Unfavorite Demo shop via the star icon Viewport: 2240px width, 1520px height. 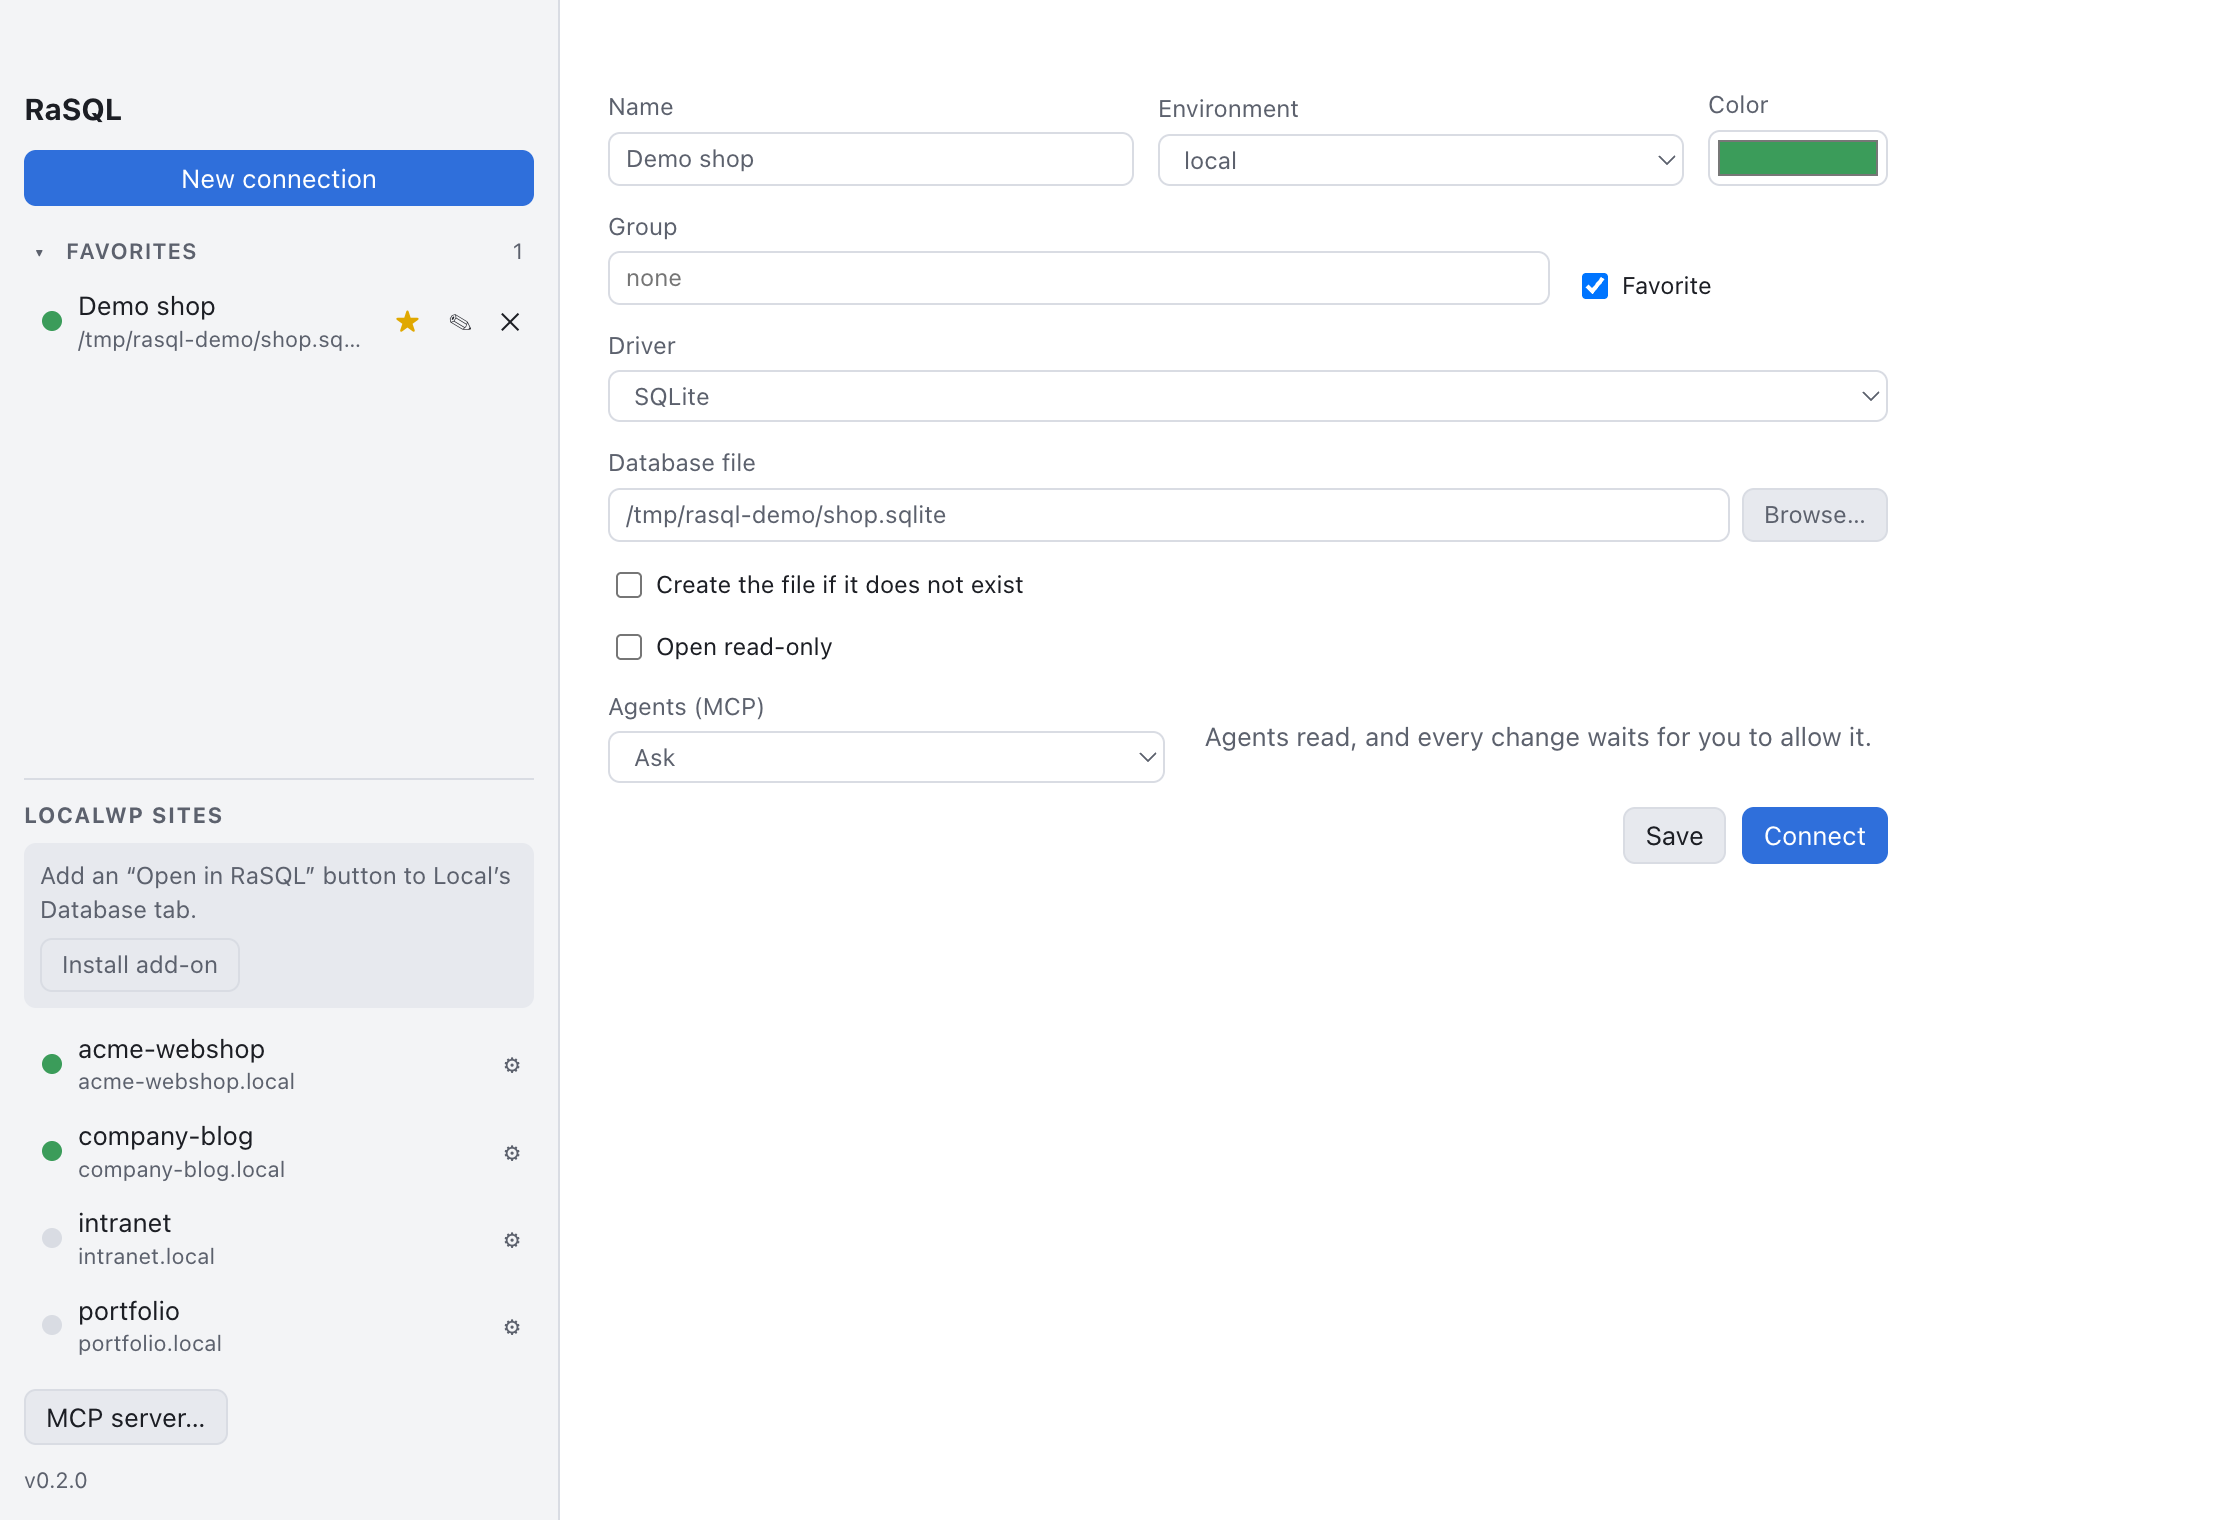407,322
